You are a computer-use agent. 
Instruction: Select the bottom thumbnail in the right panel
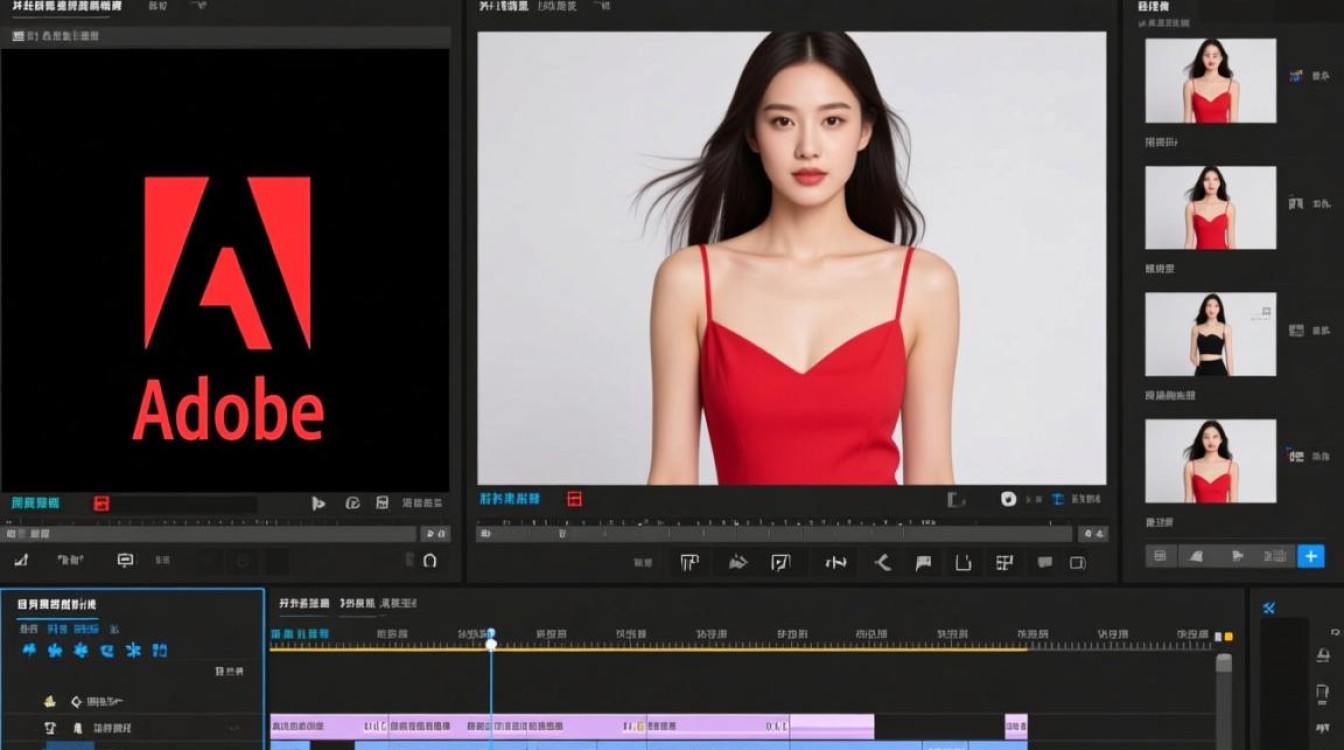point(1210,461)
